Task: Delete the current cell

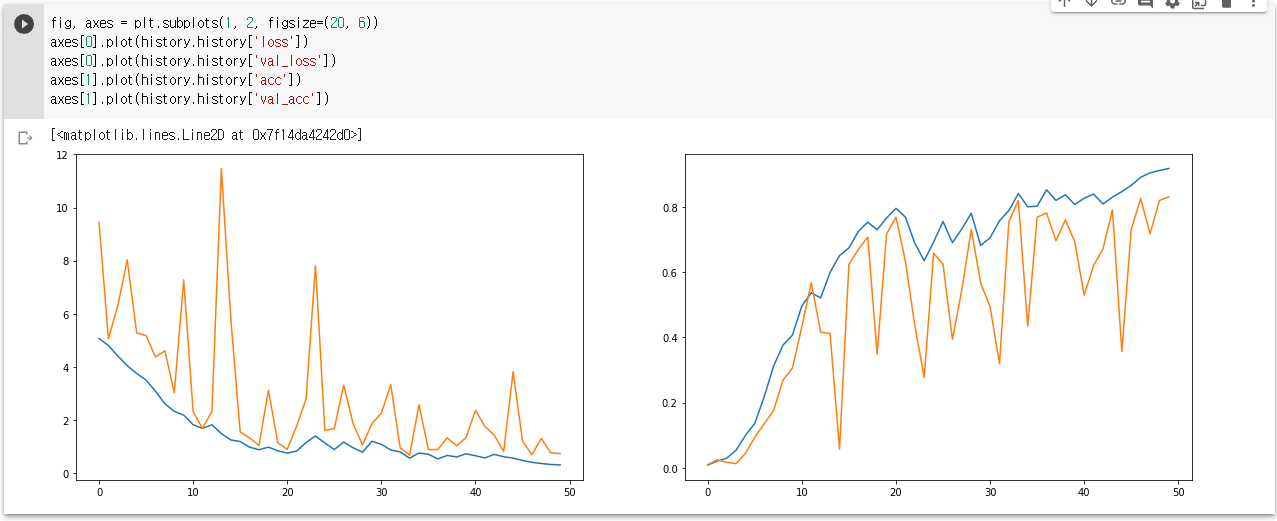Action: [1226, 3]
